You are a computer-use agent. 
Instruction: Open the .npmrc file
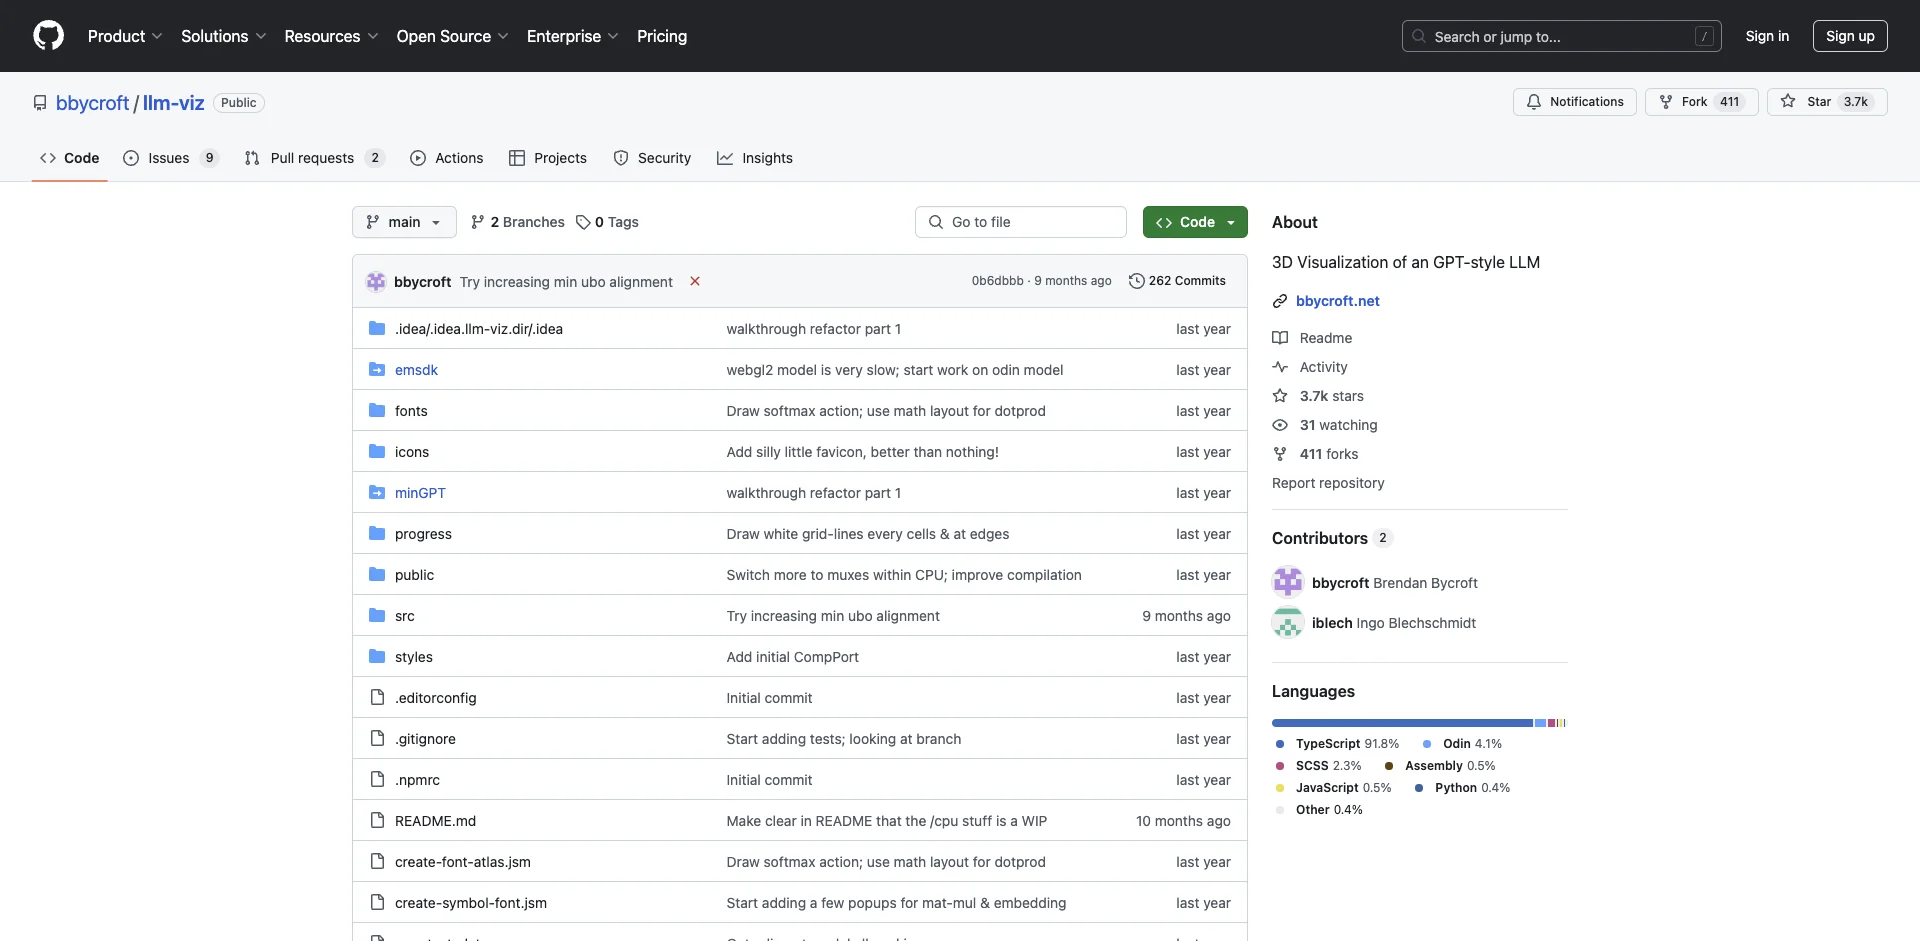click(417, 780)
